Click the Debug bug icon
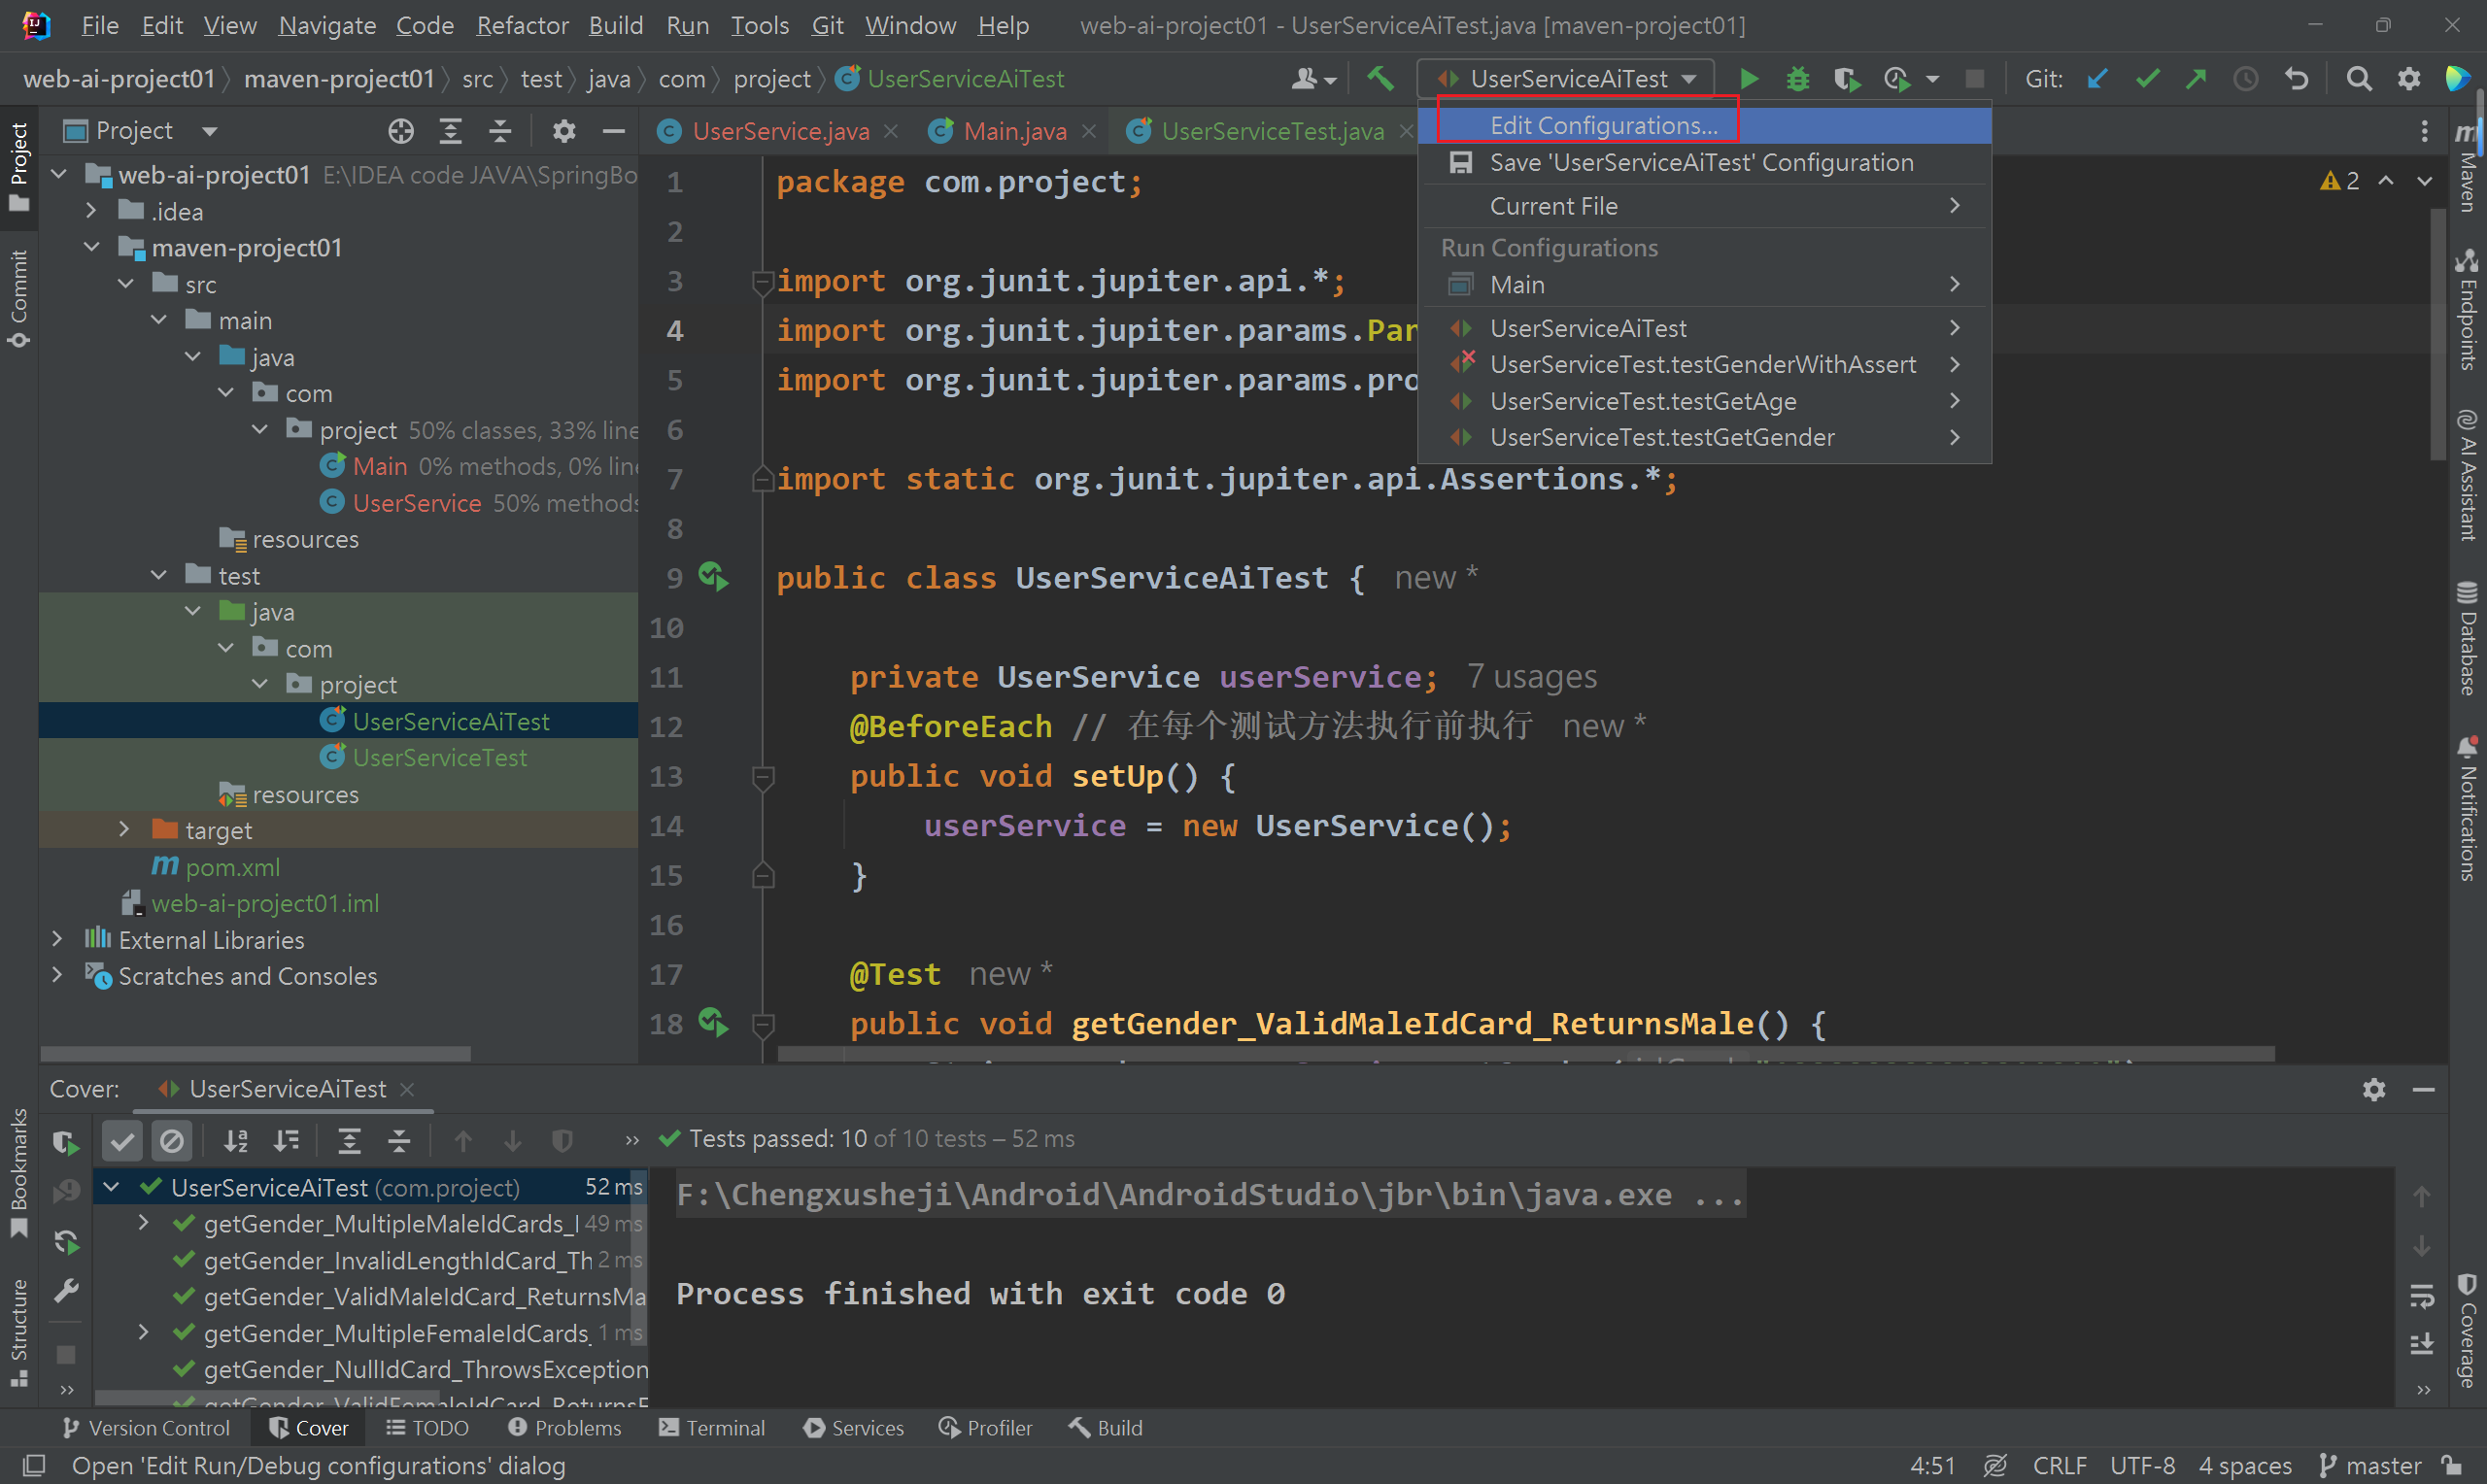Viewport: 2487px width, 1484px height. click(x=1797, y=78)
